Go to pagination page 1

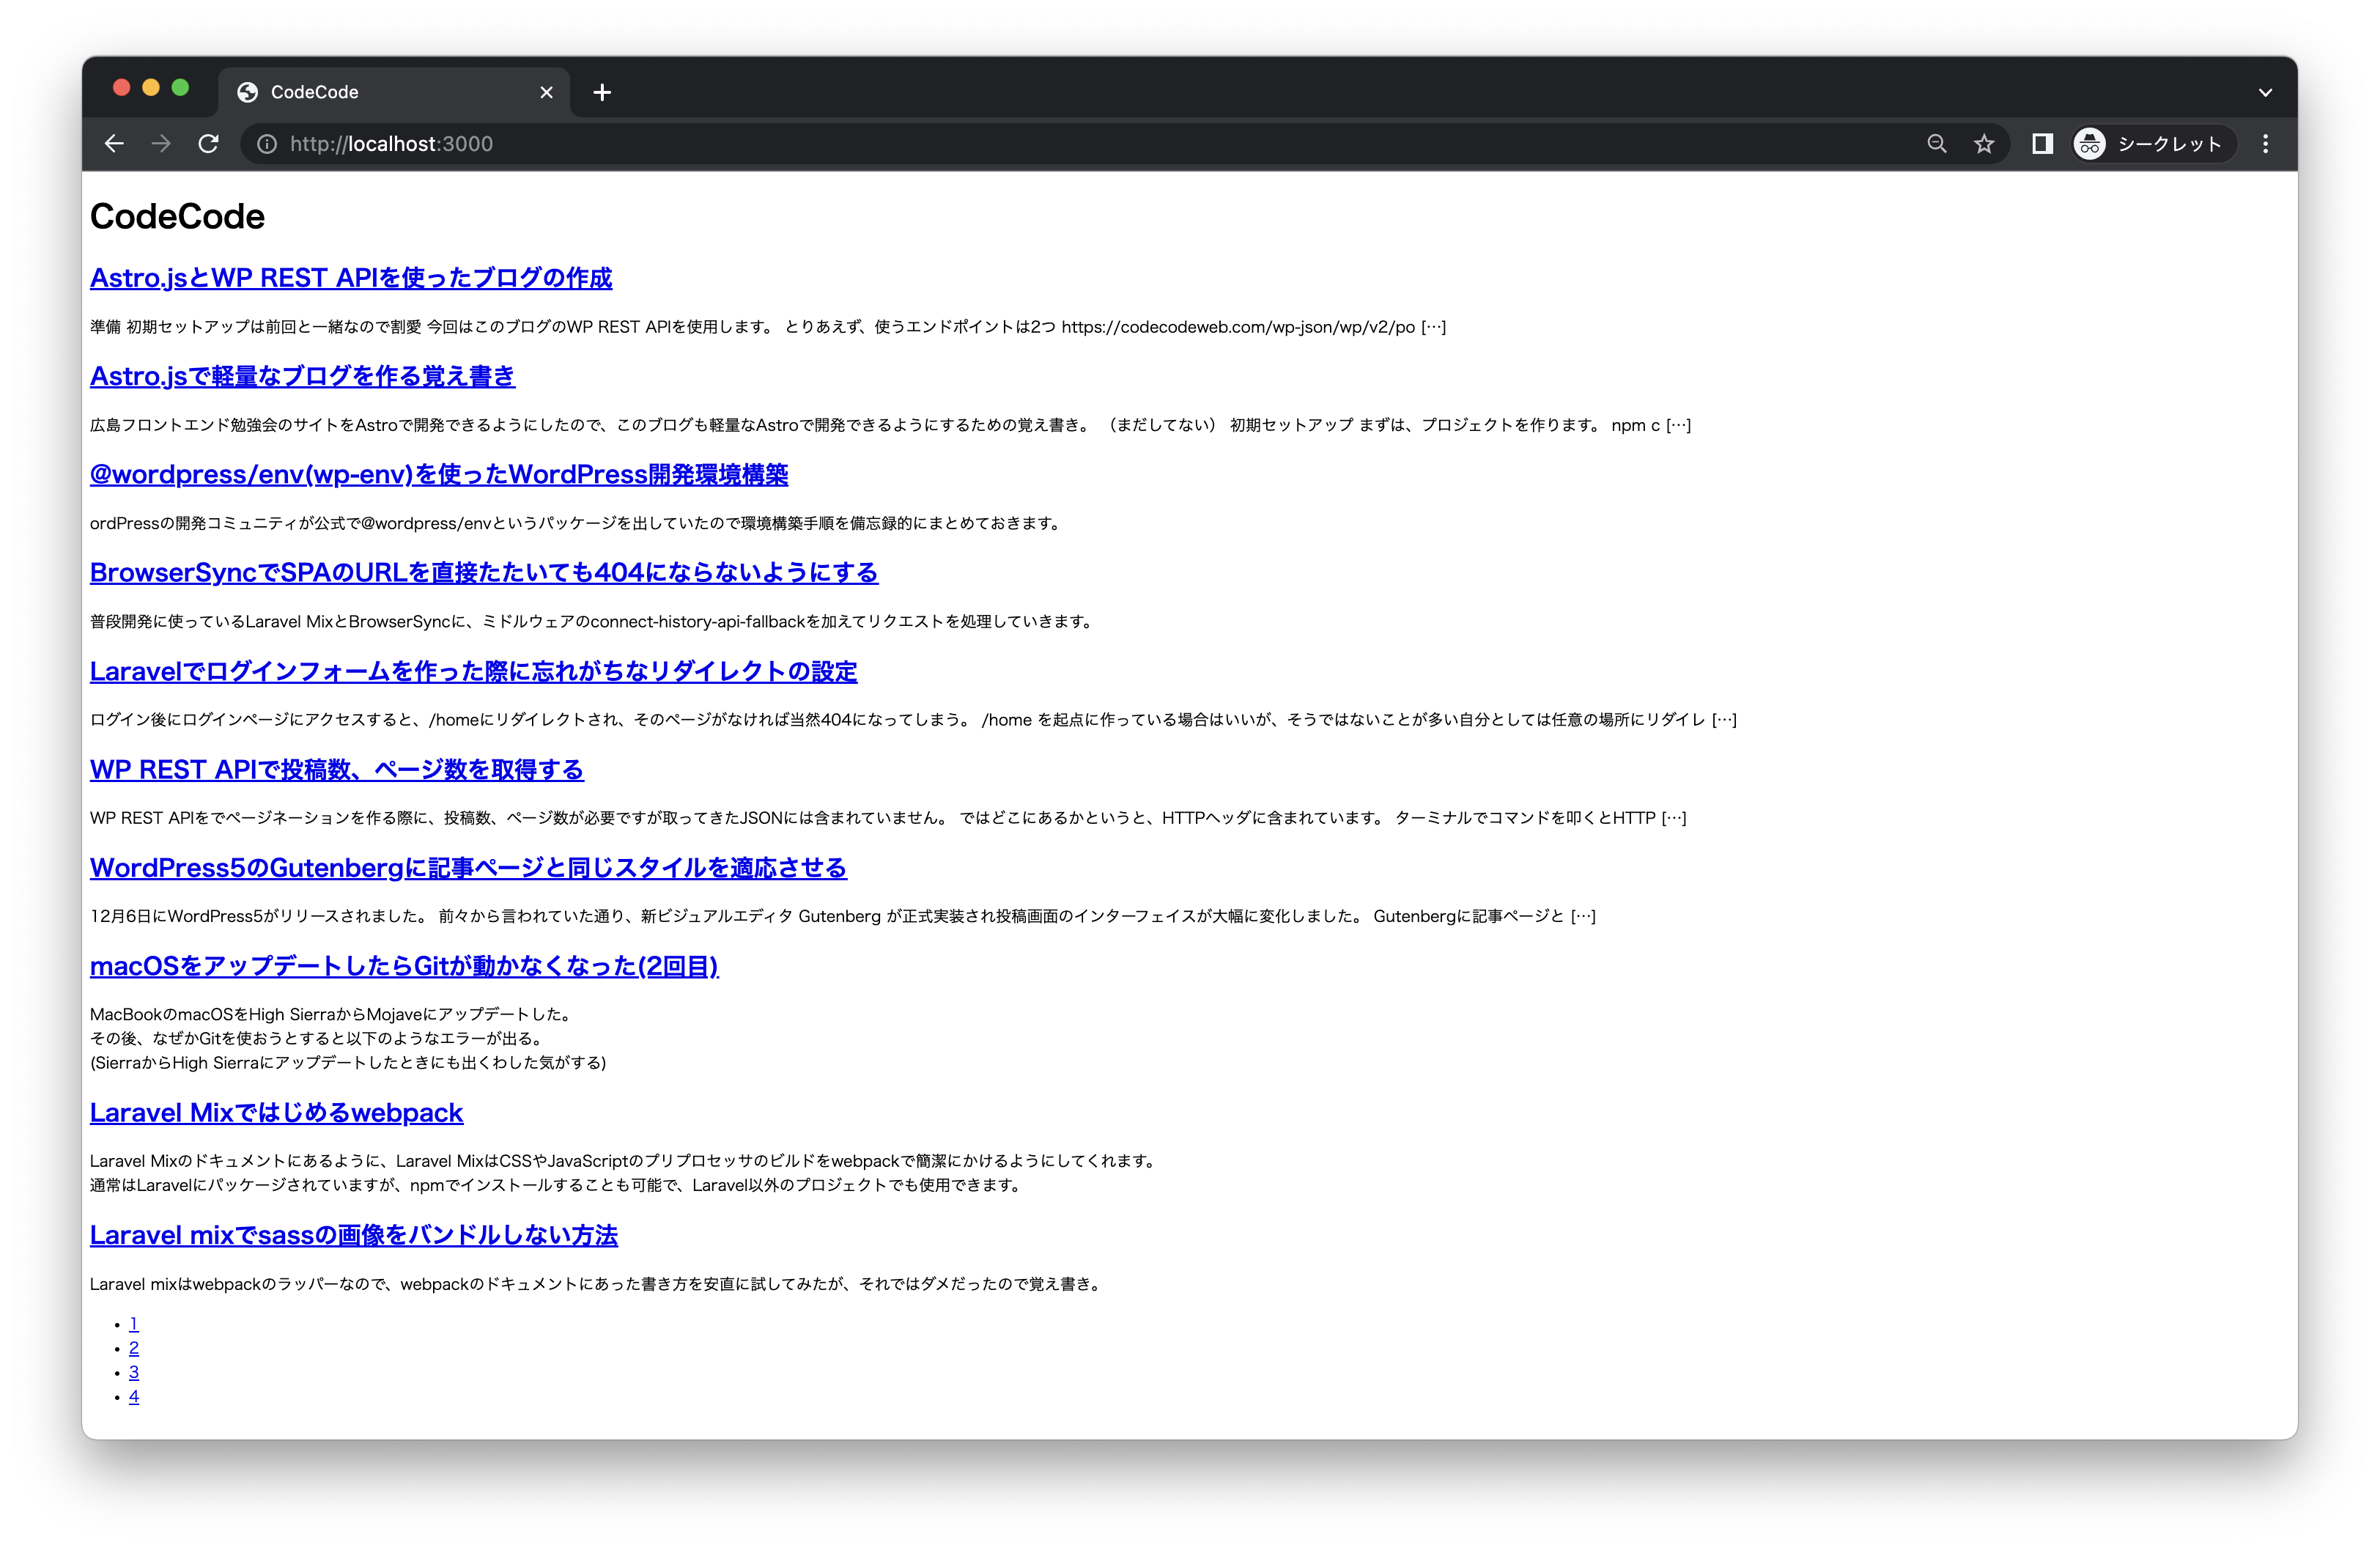click(x=133, y=1324)
